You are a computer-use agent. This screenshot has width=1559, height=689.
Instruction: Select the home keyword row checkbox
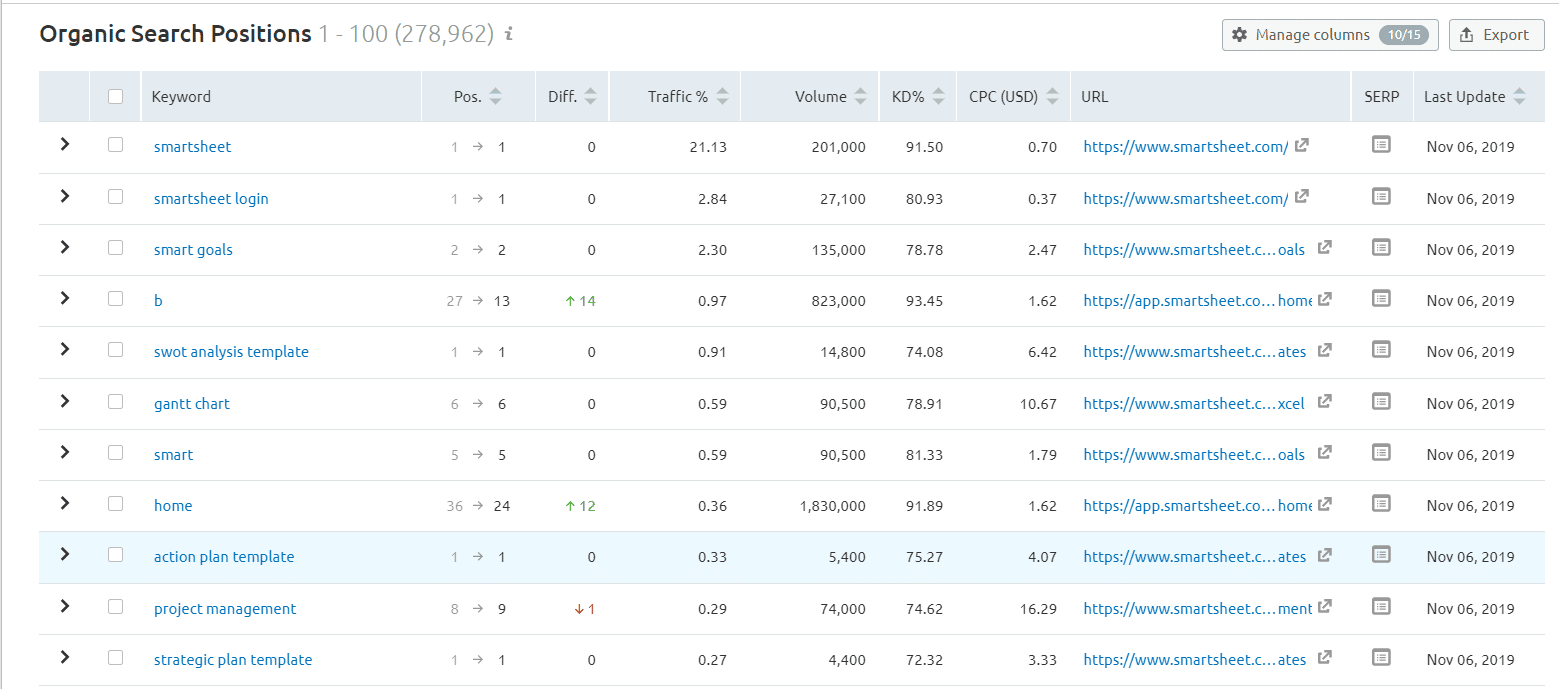[x=115, y=503]
